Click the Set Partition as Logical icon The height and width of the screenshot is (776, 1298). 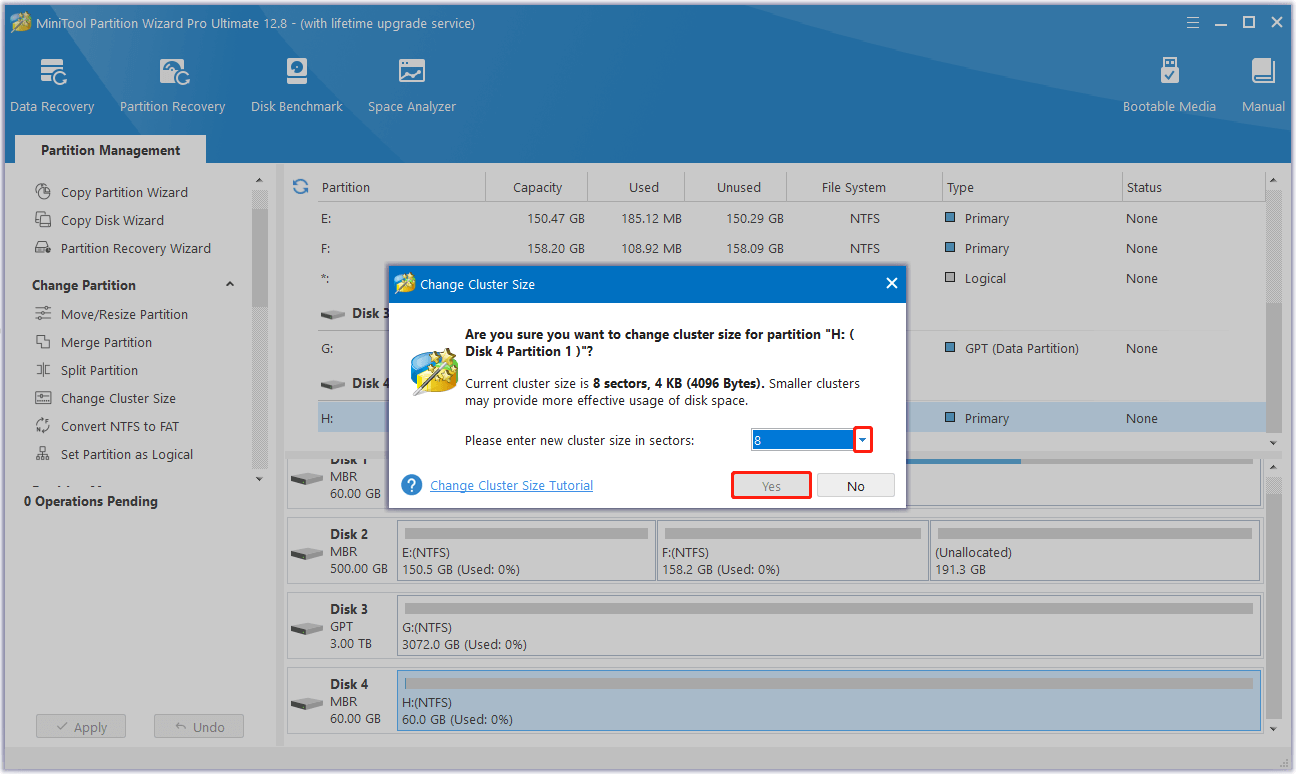(43, 454)
